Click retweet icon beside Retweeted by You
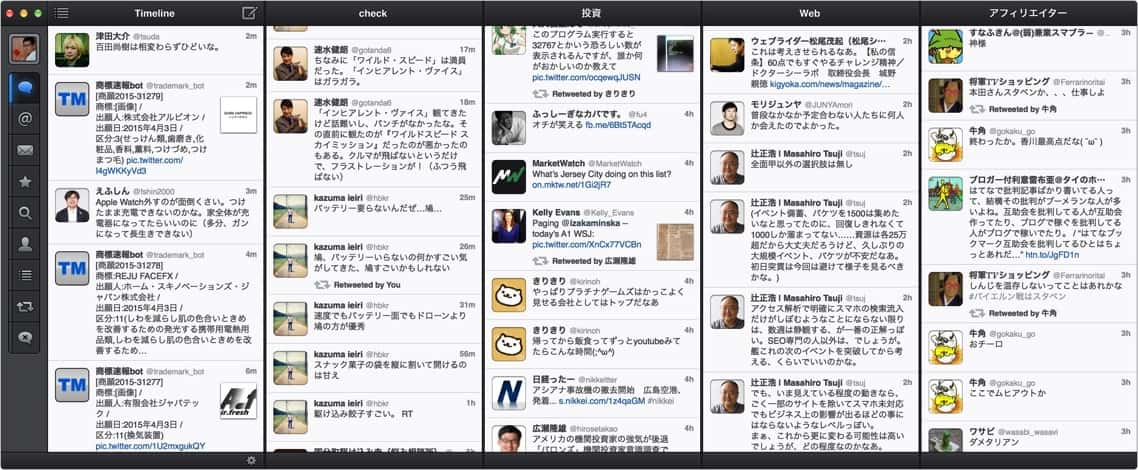 pyautogui.click(x=322, y=284)
